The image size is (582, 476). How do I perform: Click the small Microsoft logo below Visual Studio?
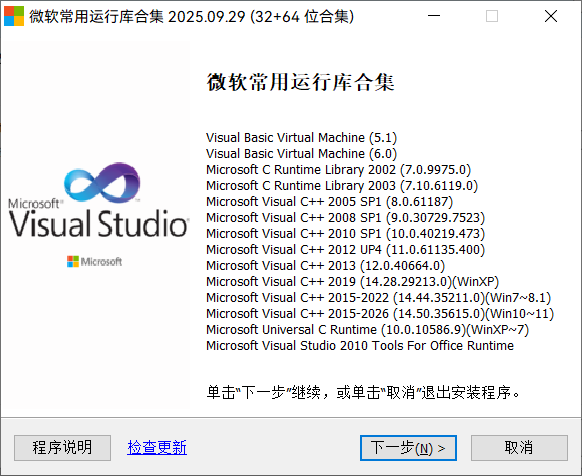pyautogui.click(x=94, y=261)
